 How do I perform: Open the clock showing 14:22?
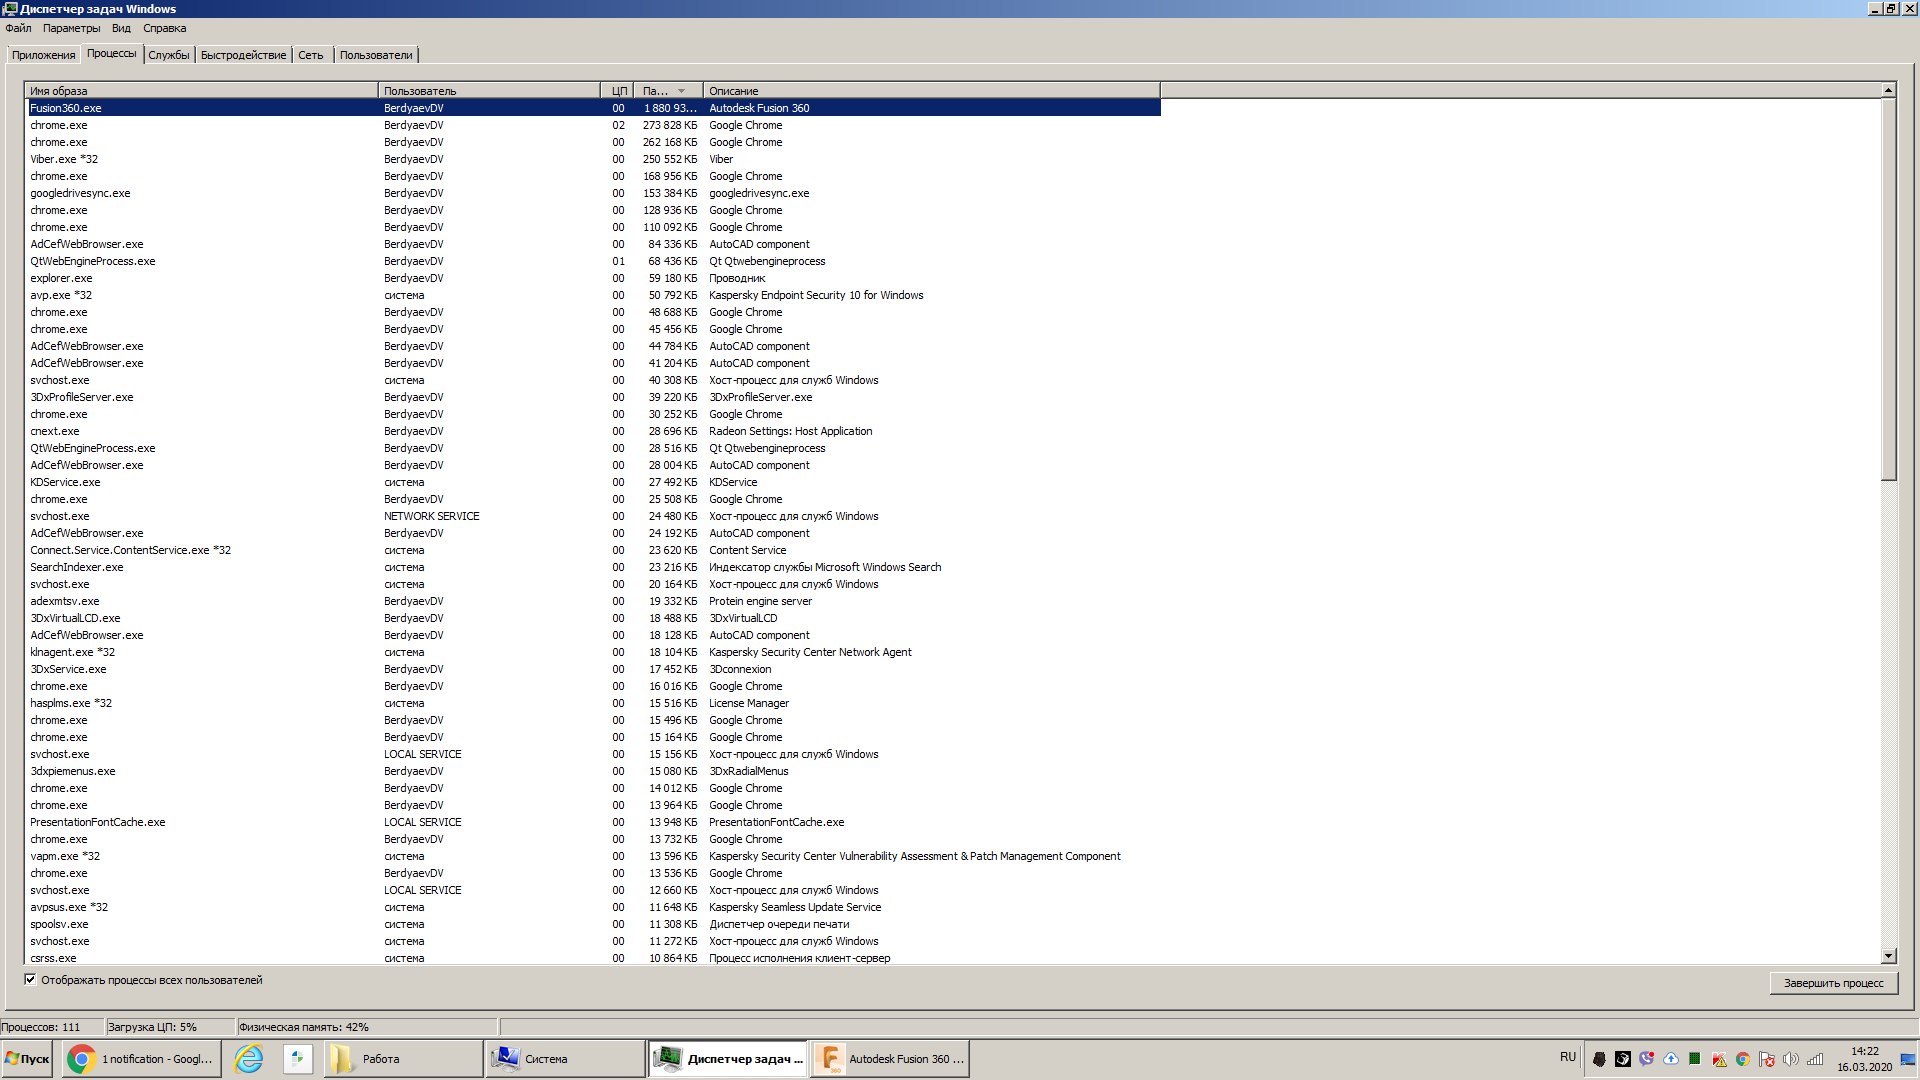click(1865, 1059)
